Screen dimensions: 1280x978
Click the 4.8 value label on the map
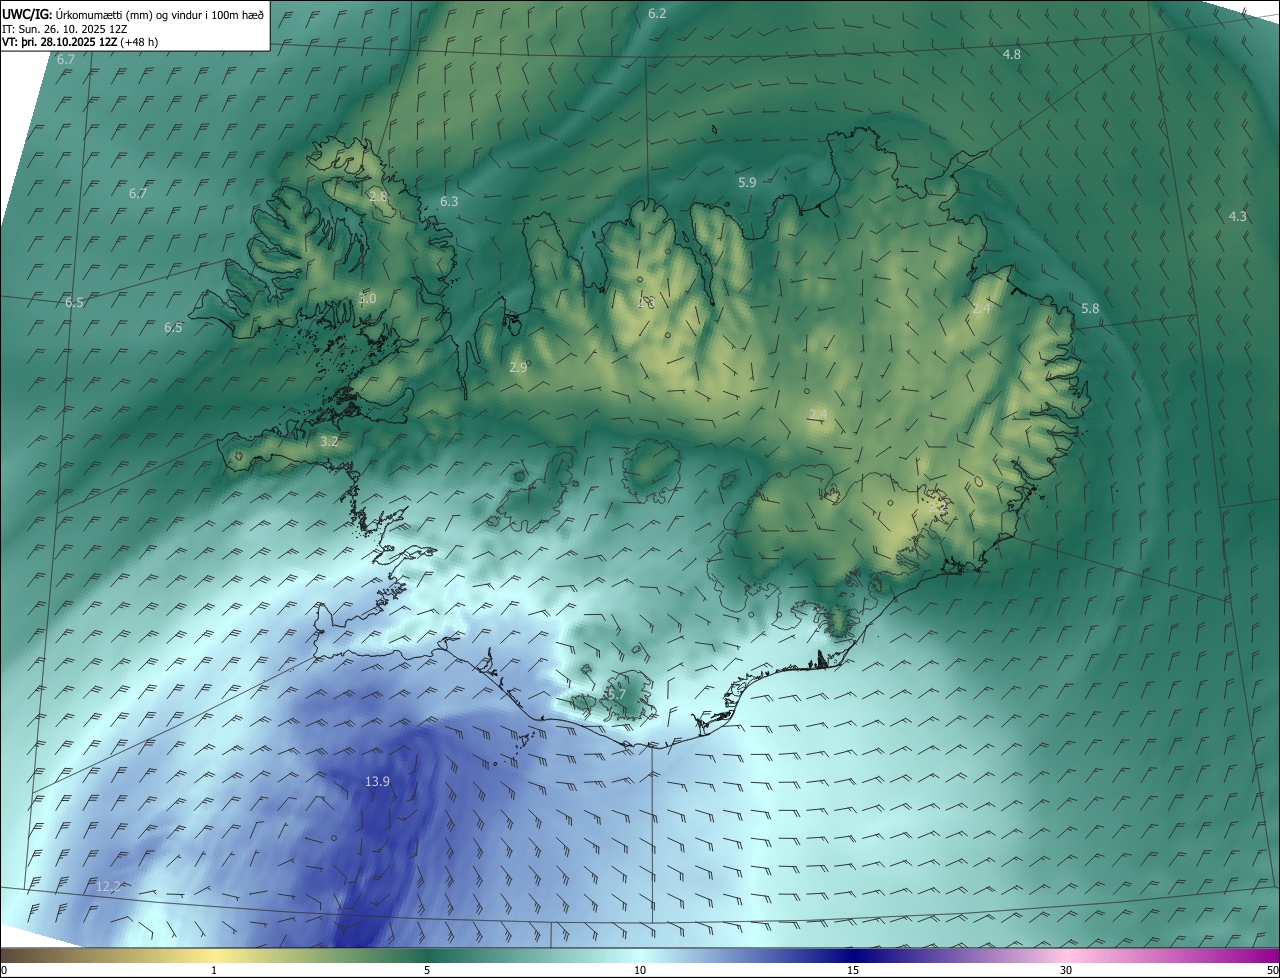click(x=1012, y=54)
